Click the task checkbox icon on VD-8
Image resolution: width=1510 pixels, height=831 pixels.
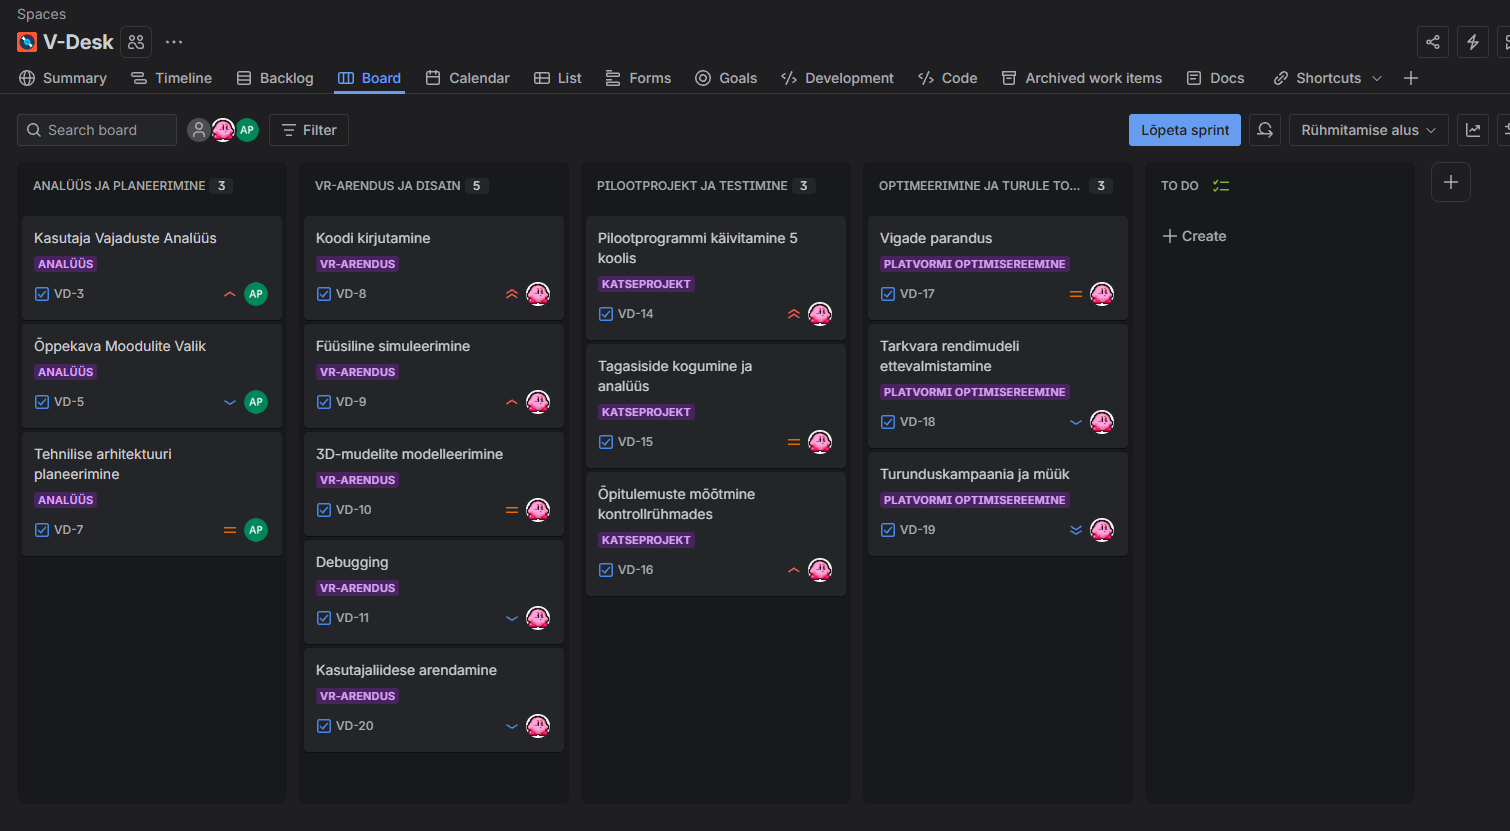click(x=324, y=294)
